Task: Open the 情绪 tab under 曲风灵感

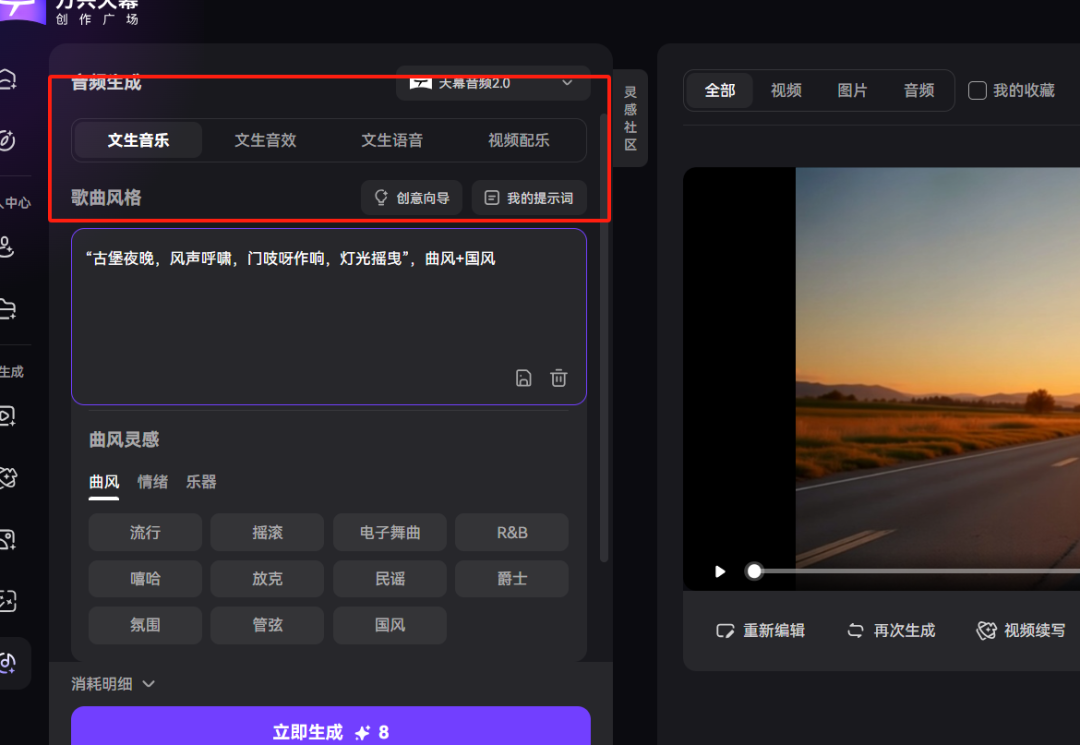Action: pyautogui.click(x=152, y=482)
